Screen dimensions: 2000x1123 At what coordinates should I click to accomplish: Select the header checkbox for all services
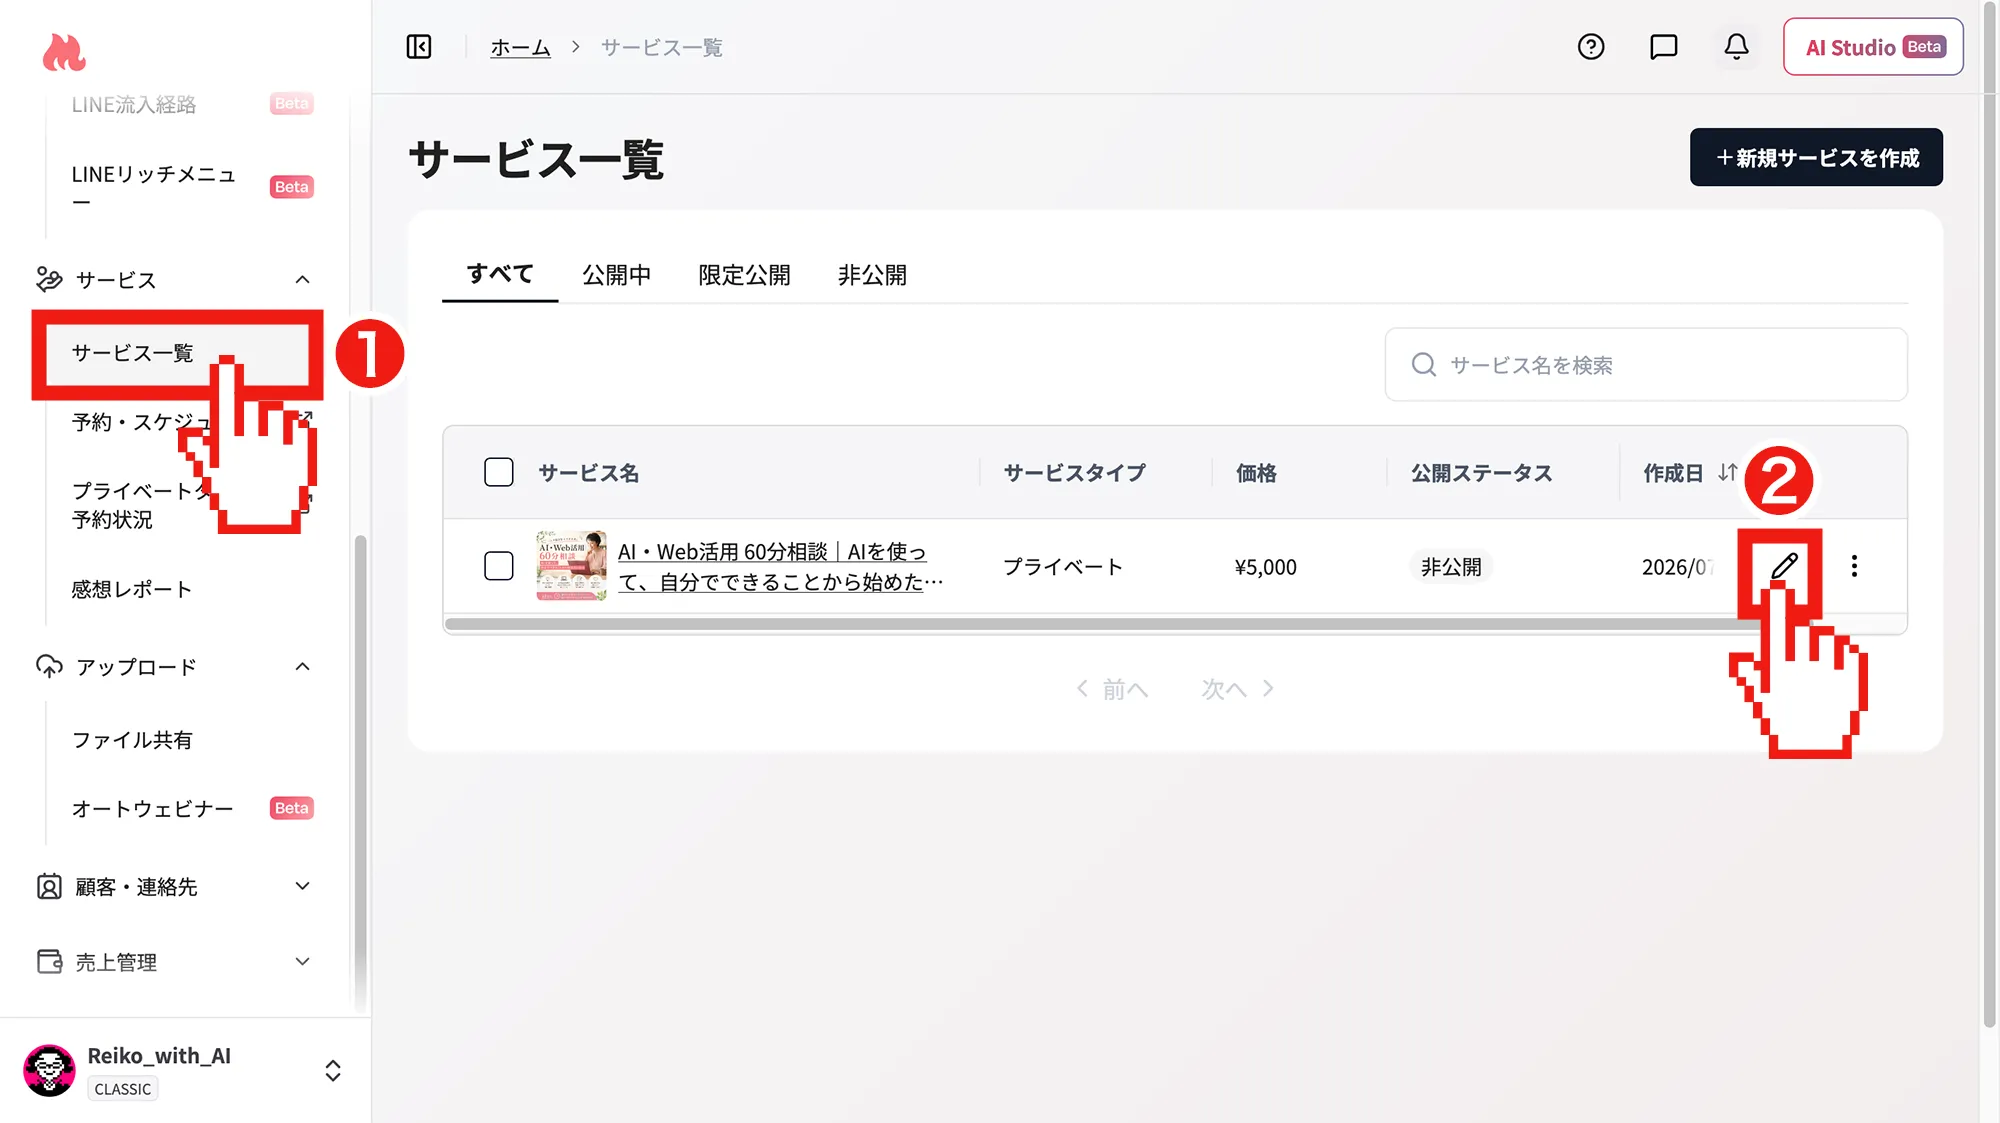tap(499, 472)
